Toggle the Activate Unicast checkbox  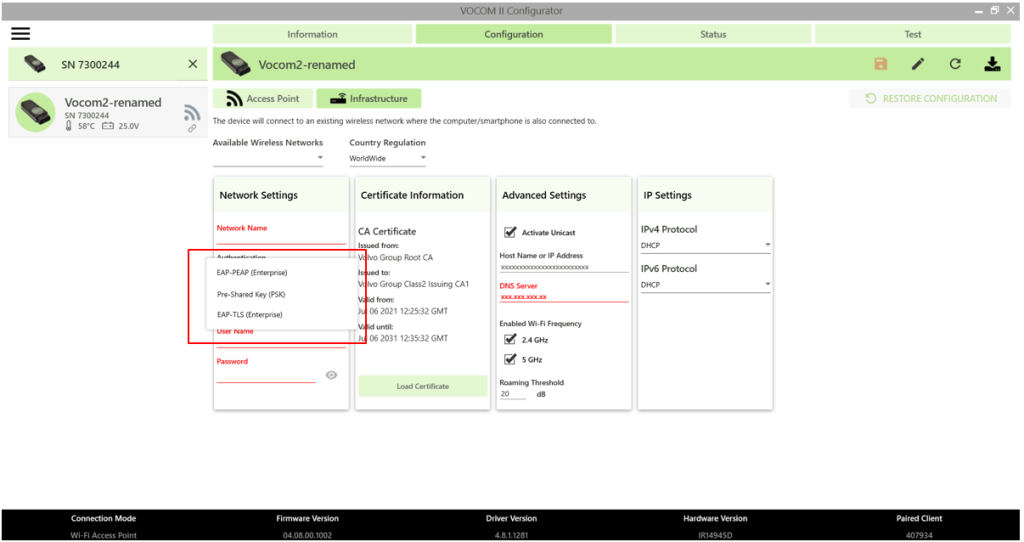(510, 232)
